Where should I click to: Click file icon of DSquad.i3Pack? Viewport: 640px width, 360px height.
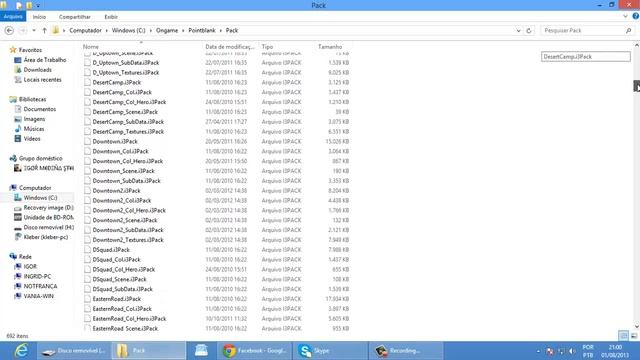[87, 249]
